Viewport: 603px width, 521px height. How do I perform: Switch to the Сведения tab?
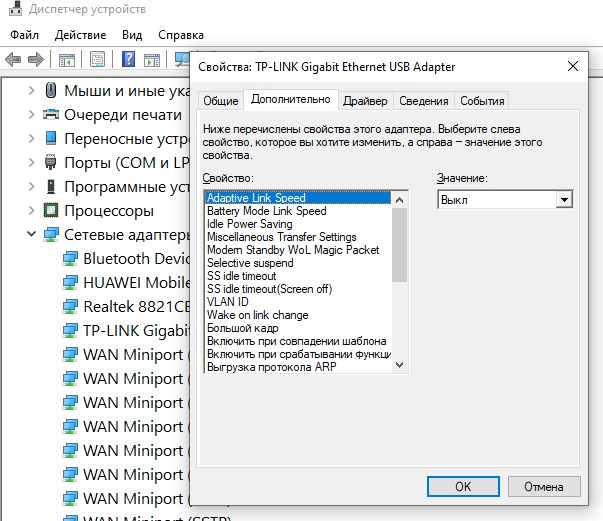424,101
